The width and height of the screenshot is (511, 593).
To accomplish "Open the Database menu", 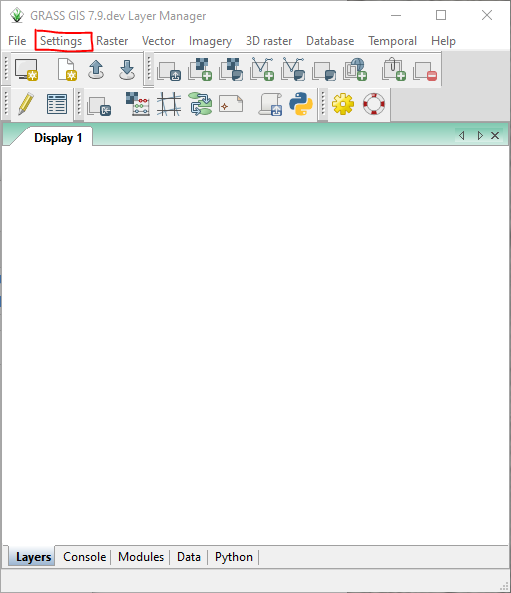I will pos(330,41).
